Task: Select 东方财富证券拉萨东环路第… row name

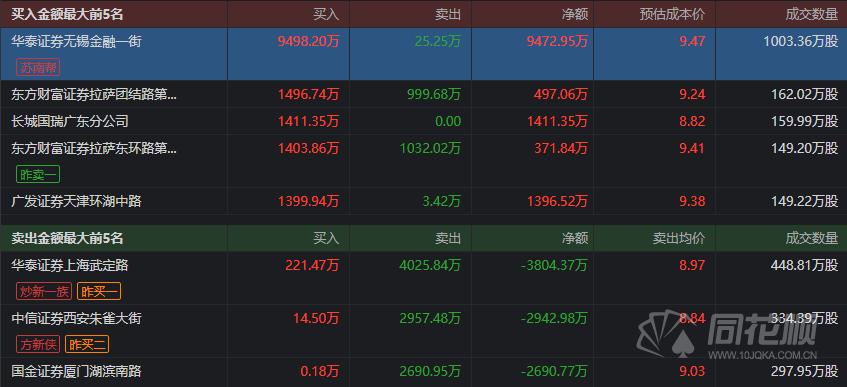Action: click(94, 148)
